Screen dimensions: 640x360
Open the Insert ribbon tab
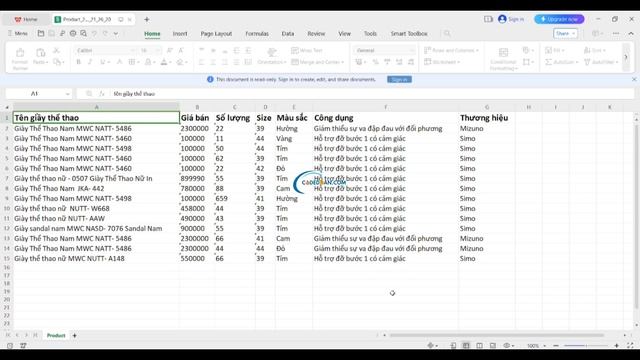click(x=180, y=33)
